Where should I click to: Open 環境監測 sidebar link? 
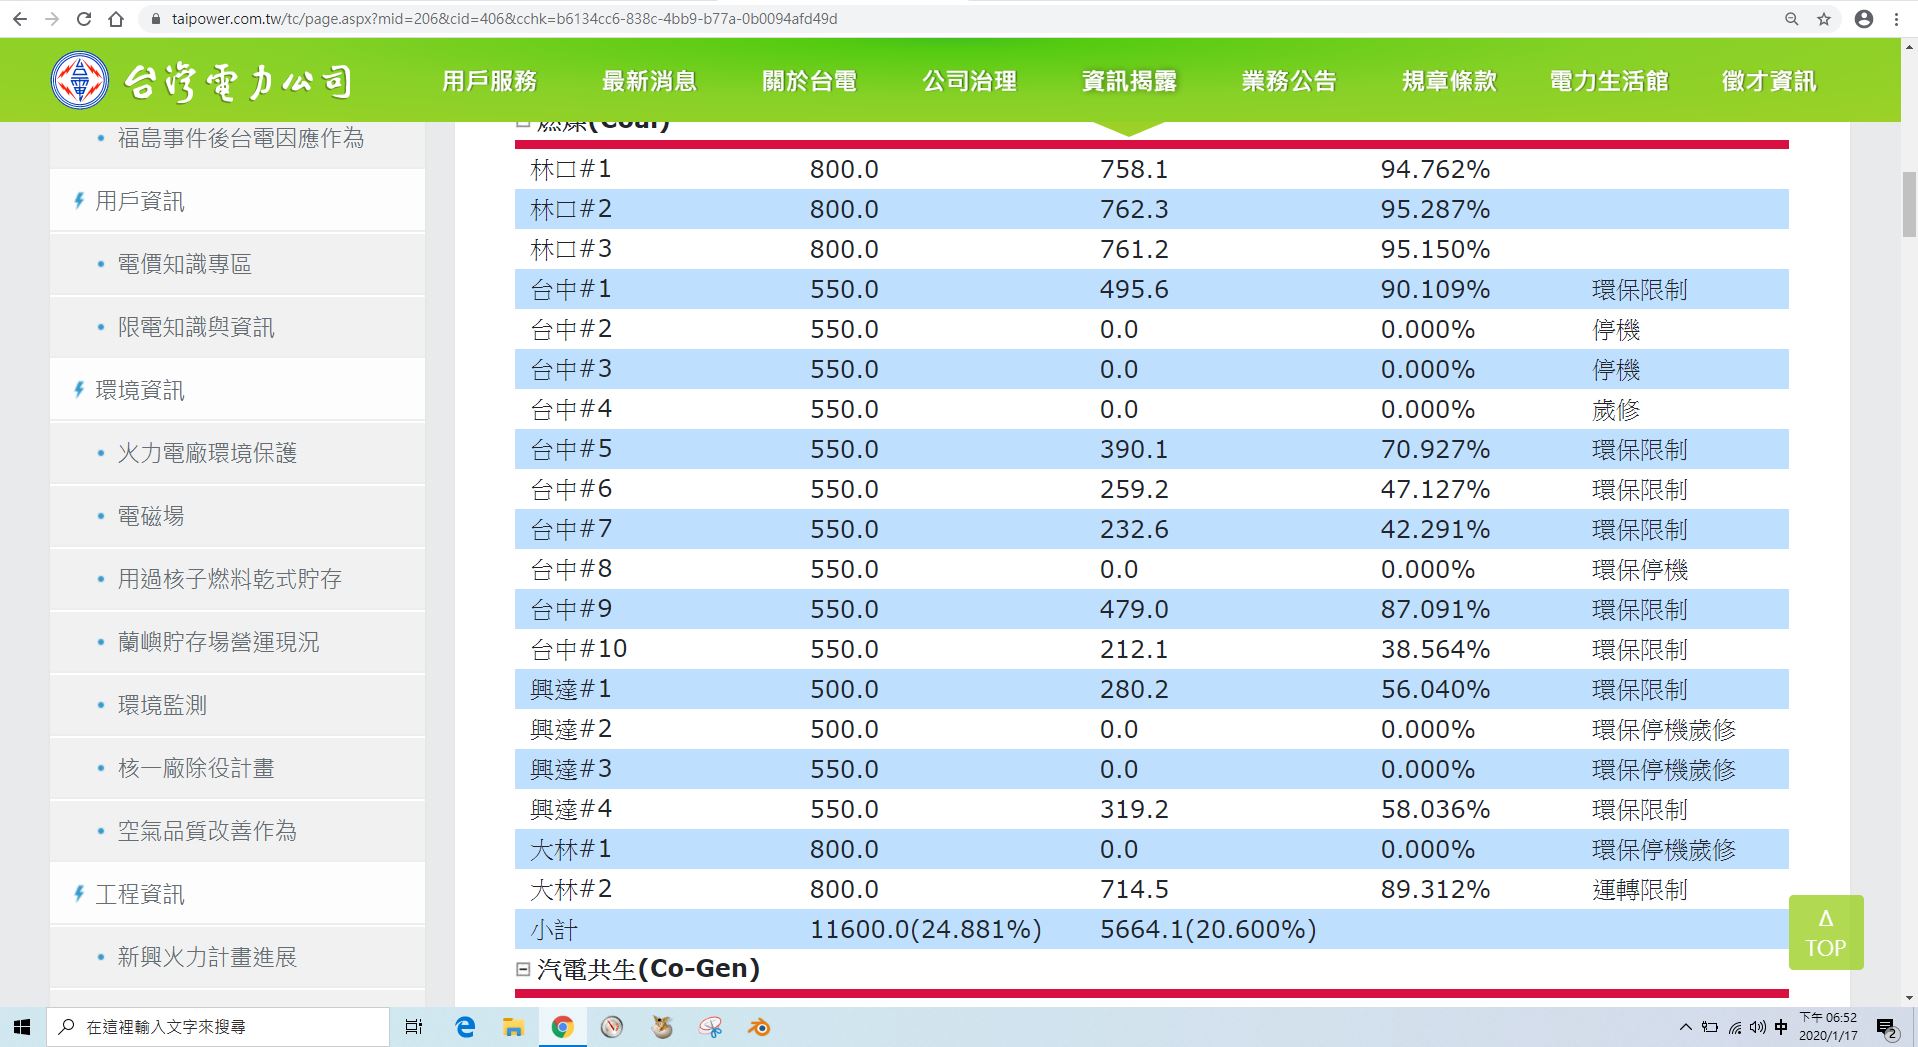[x=162, y=705]
